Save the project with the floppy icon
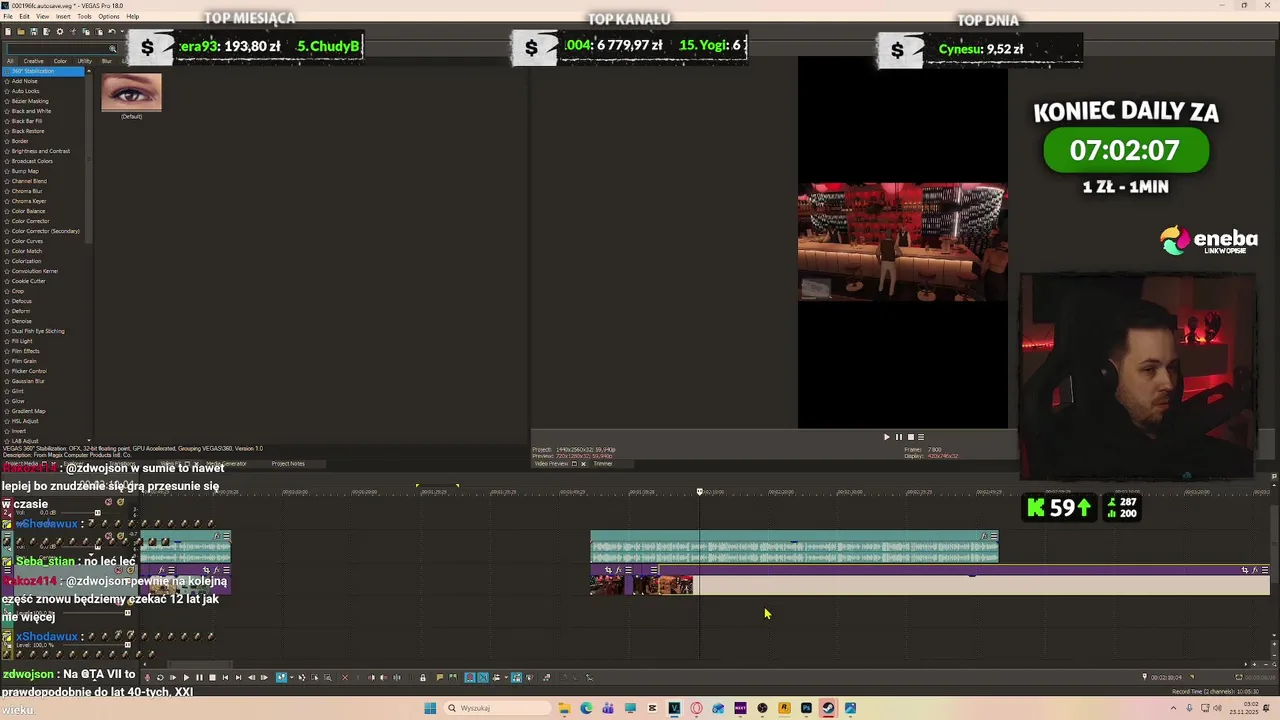The height and width of the screenshot is (720, 1280). (x=34, y=32)
